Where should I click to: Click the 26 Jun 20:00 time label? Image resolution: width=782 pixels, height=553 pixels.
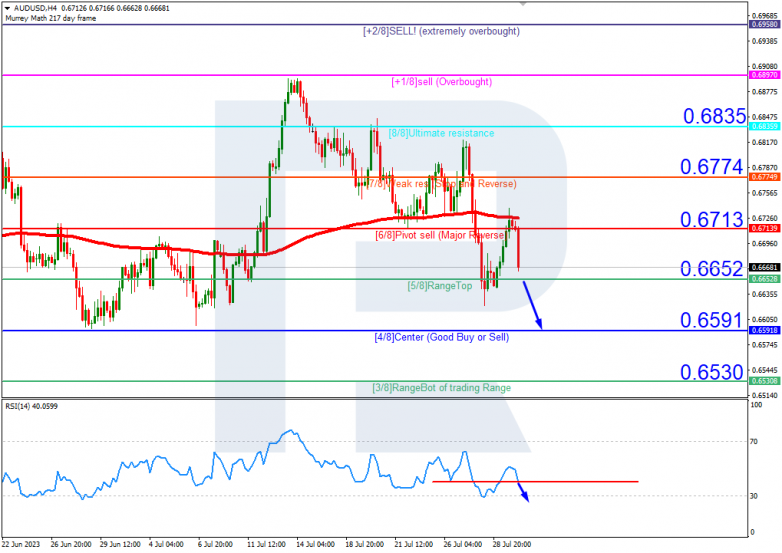click(71, 544)
